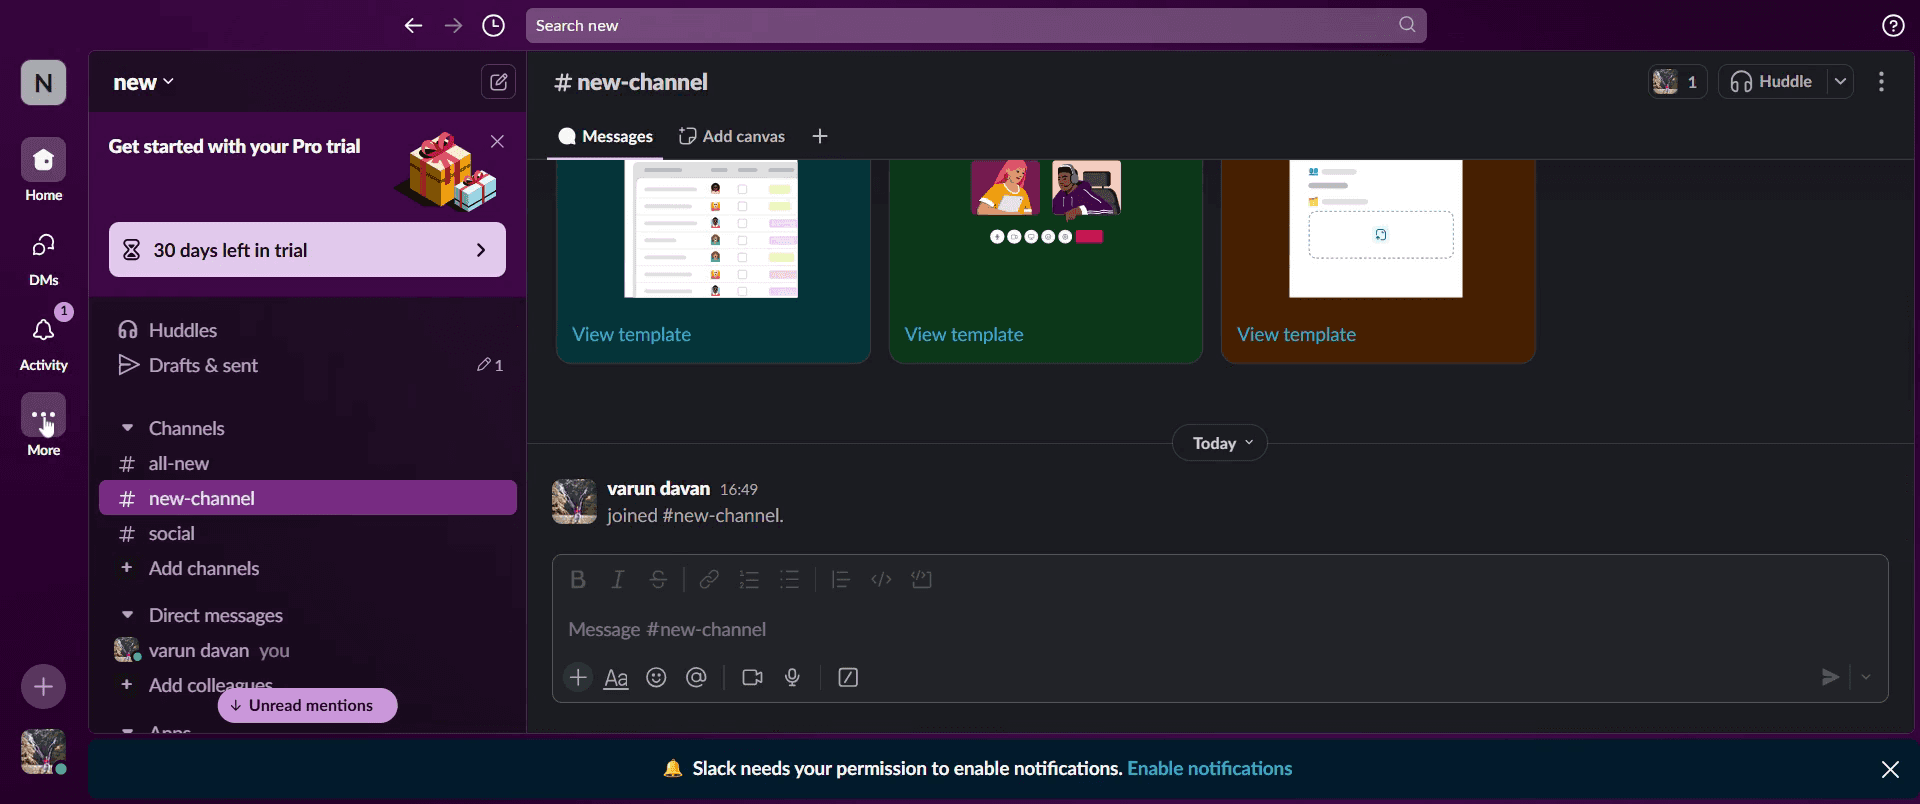Close the notifications permission bar
The width and height of the screenshot is (1920, 804).
coord(1890,769)
